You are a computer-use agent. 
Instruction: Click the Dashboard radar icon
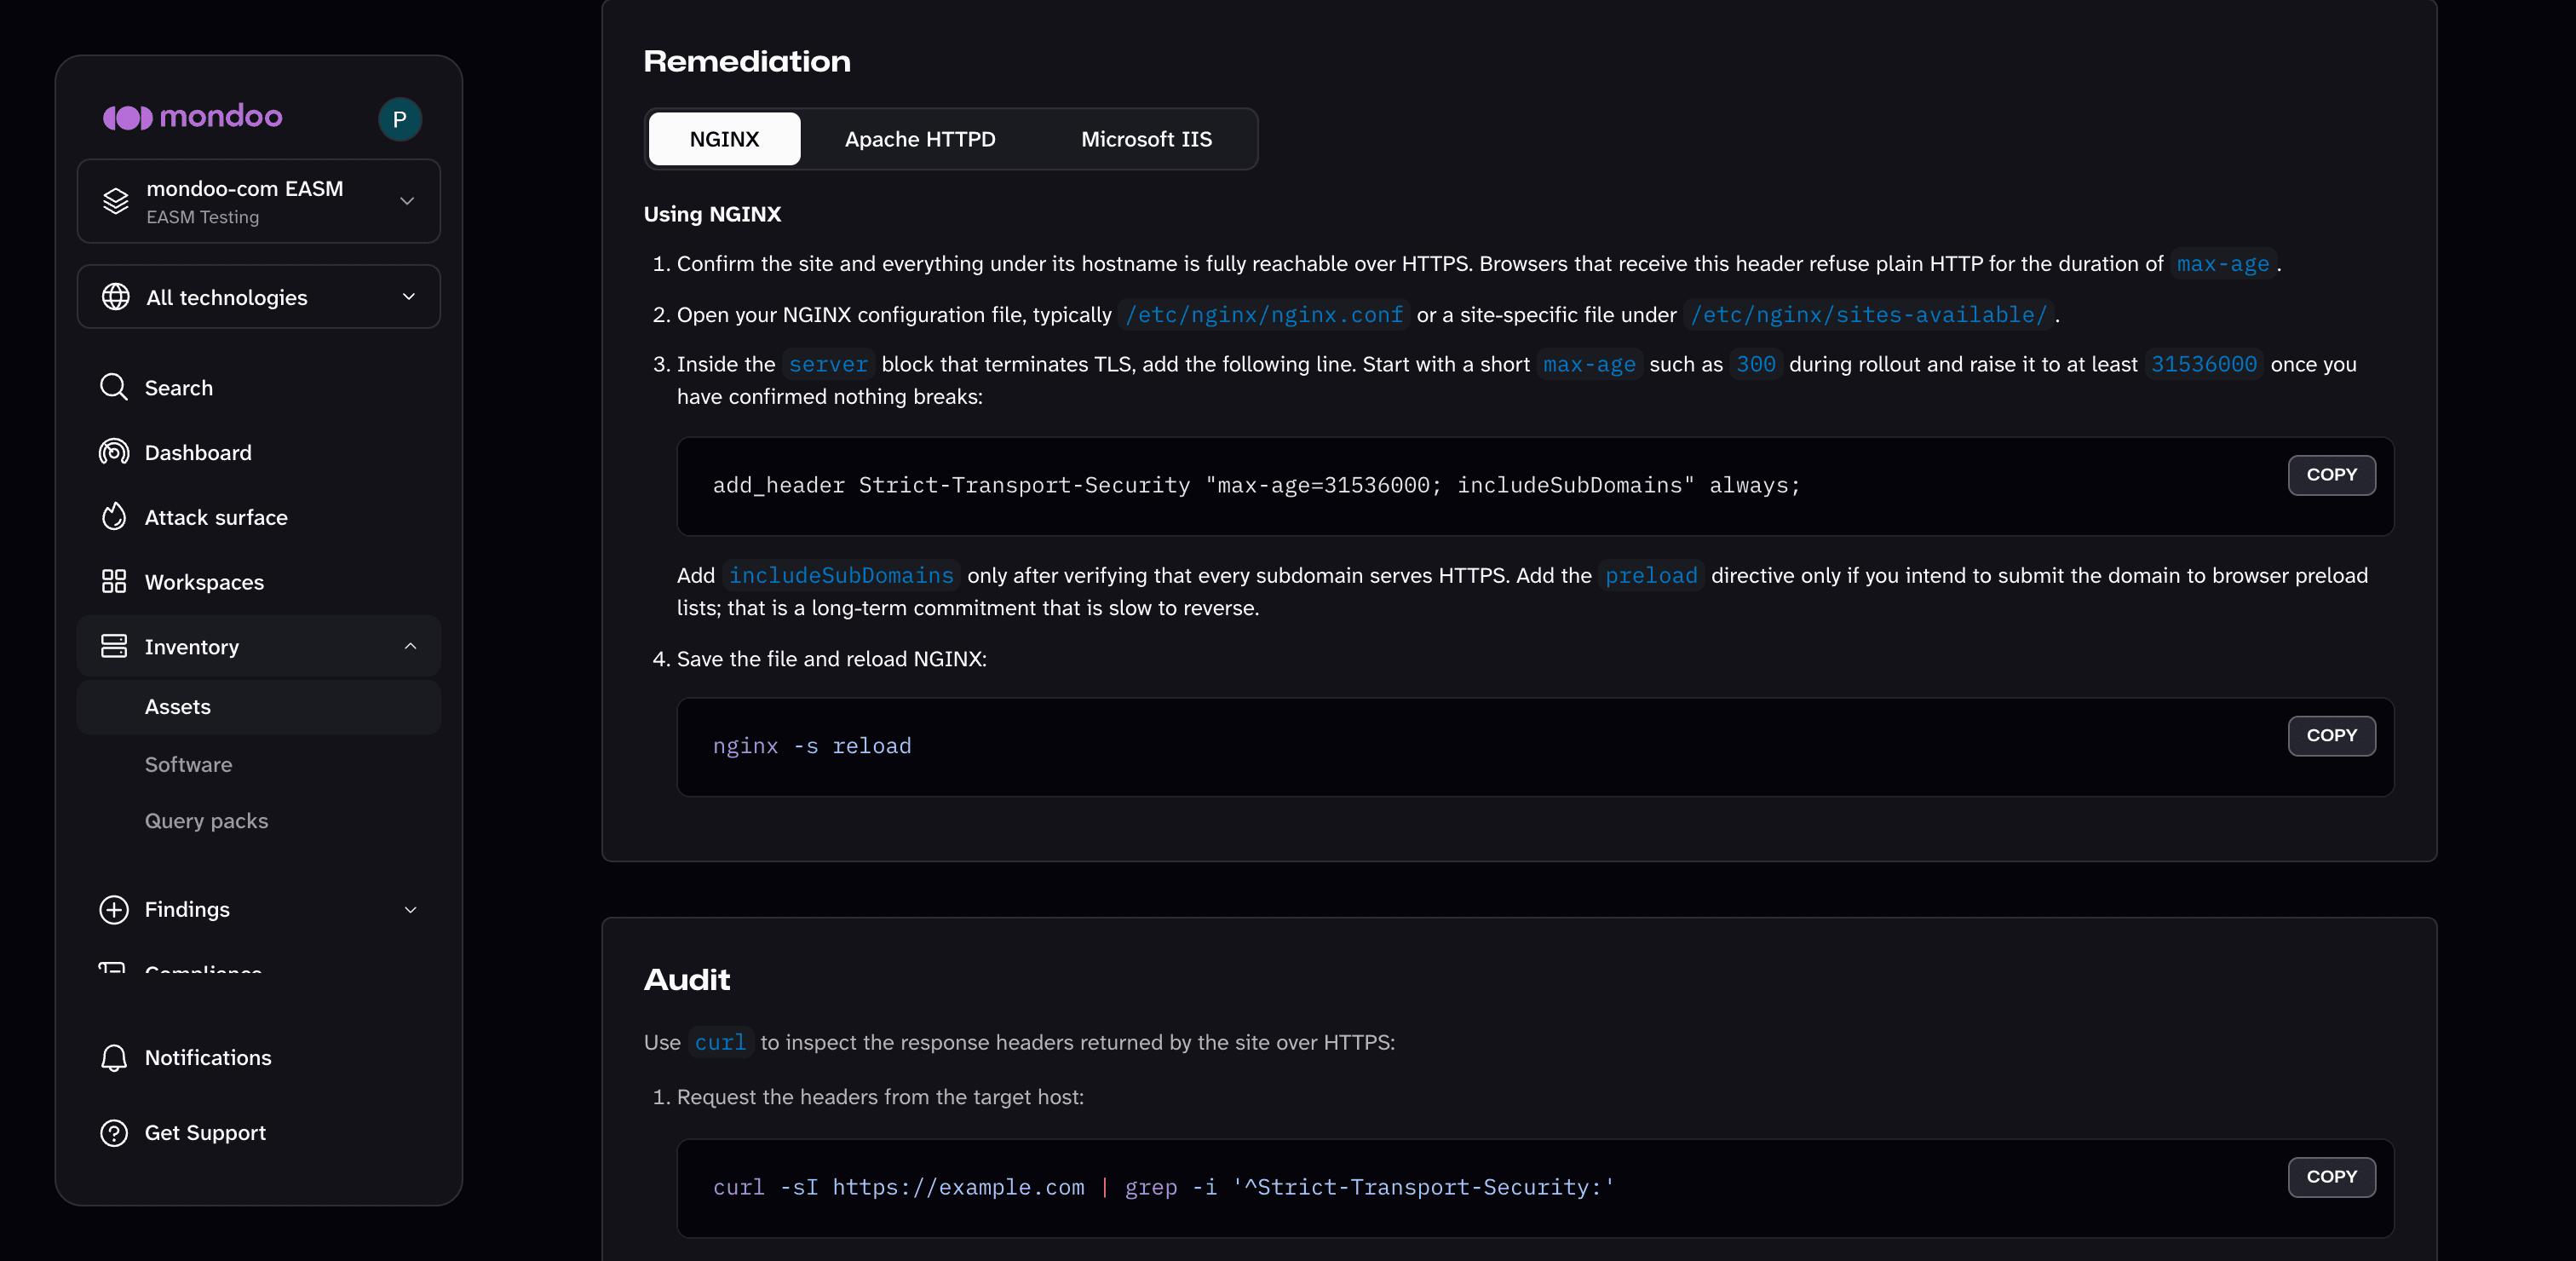tap(114, 452)
